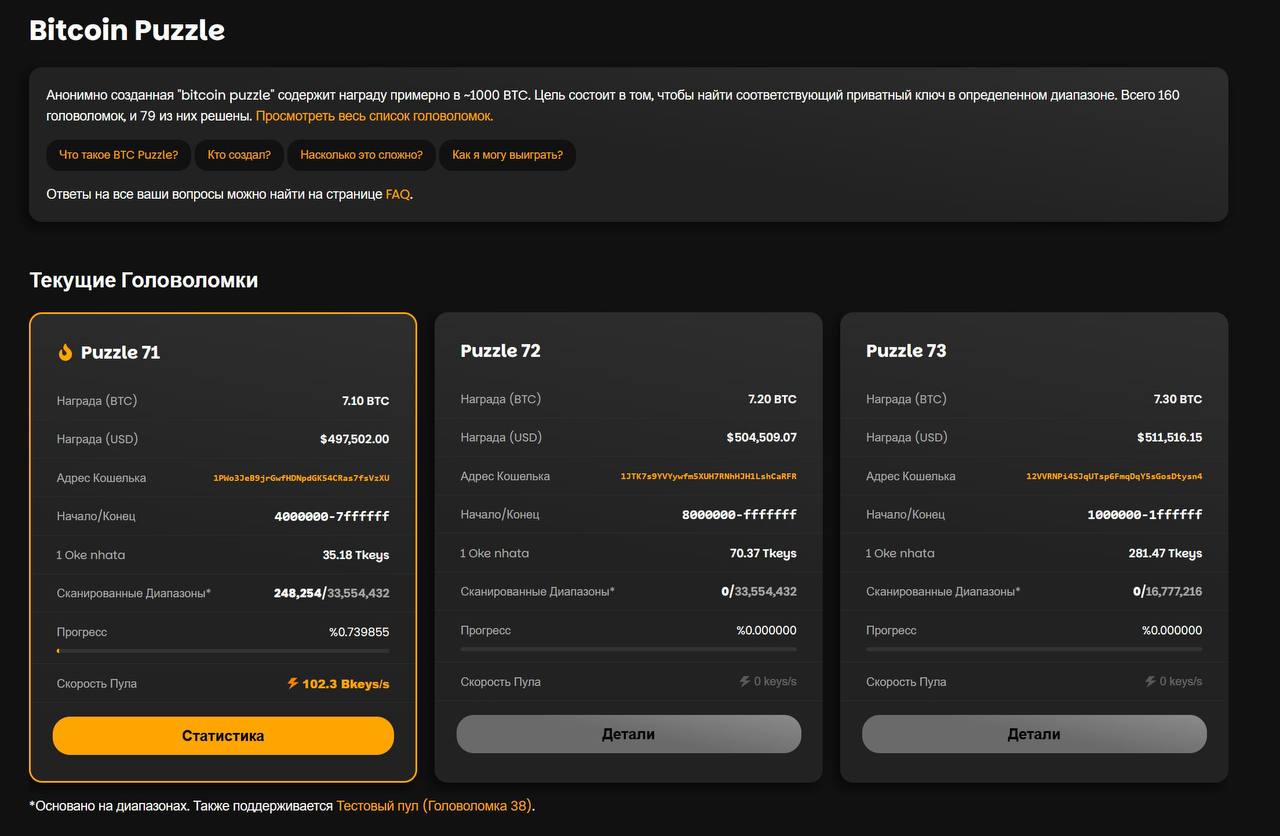Screen dimensions: 1280x836
Task: Click the lightning icon in Puzzle 73 pool speed
Action: 1151,681
